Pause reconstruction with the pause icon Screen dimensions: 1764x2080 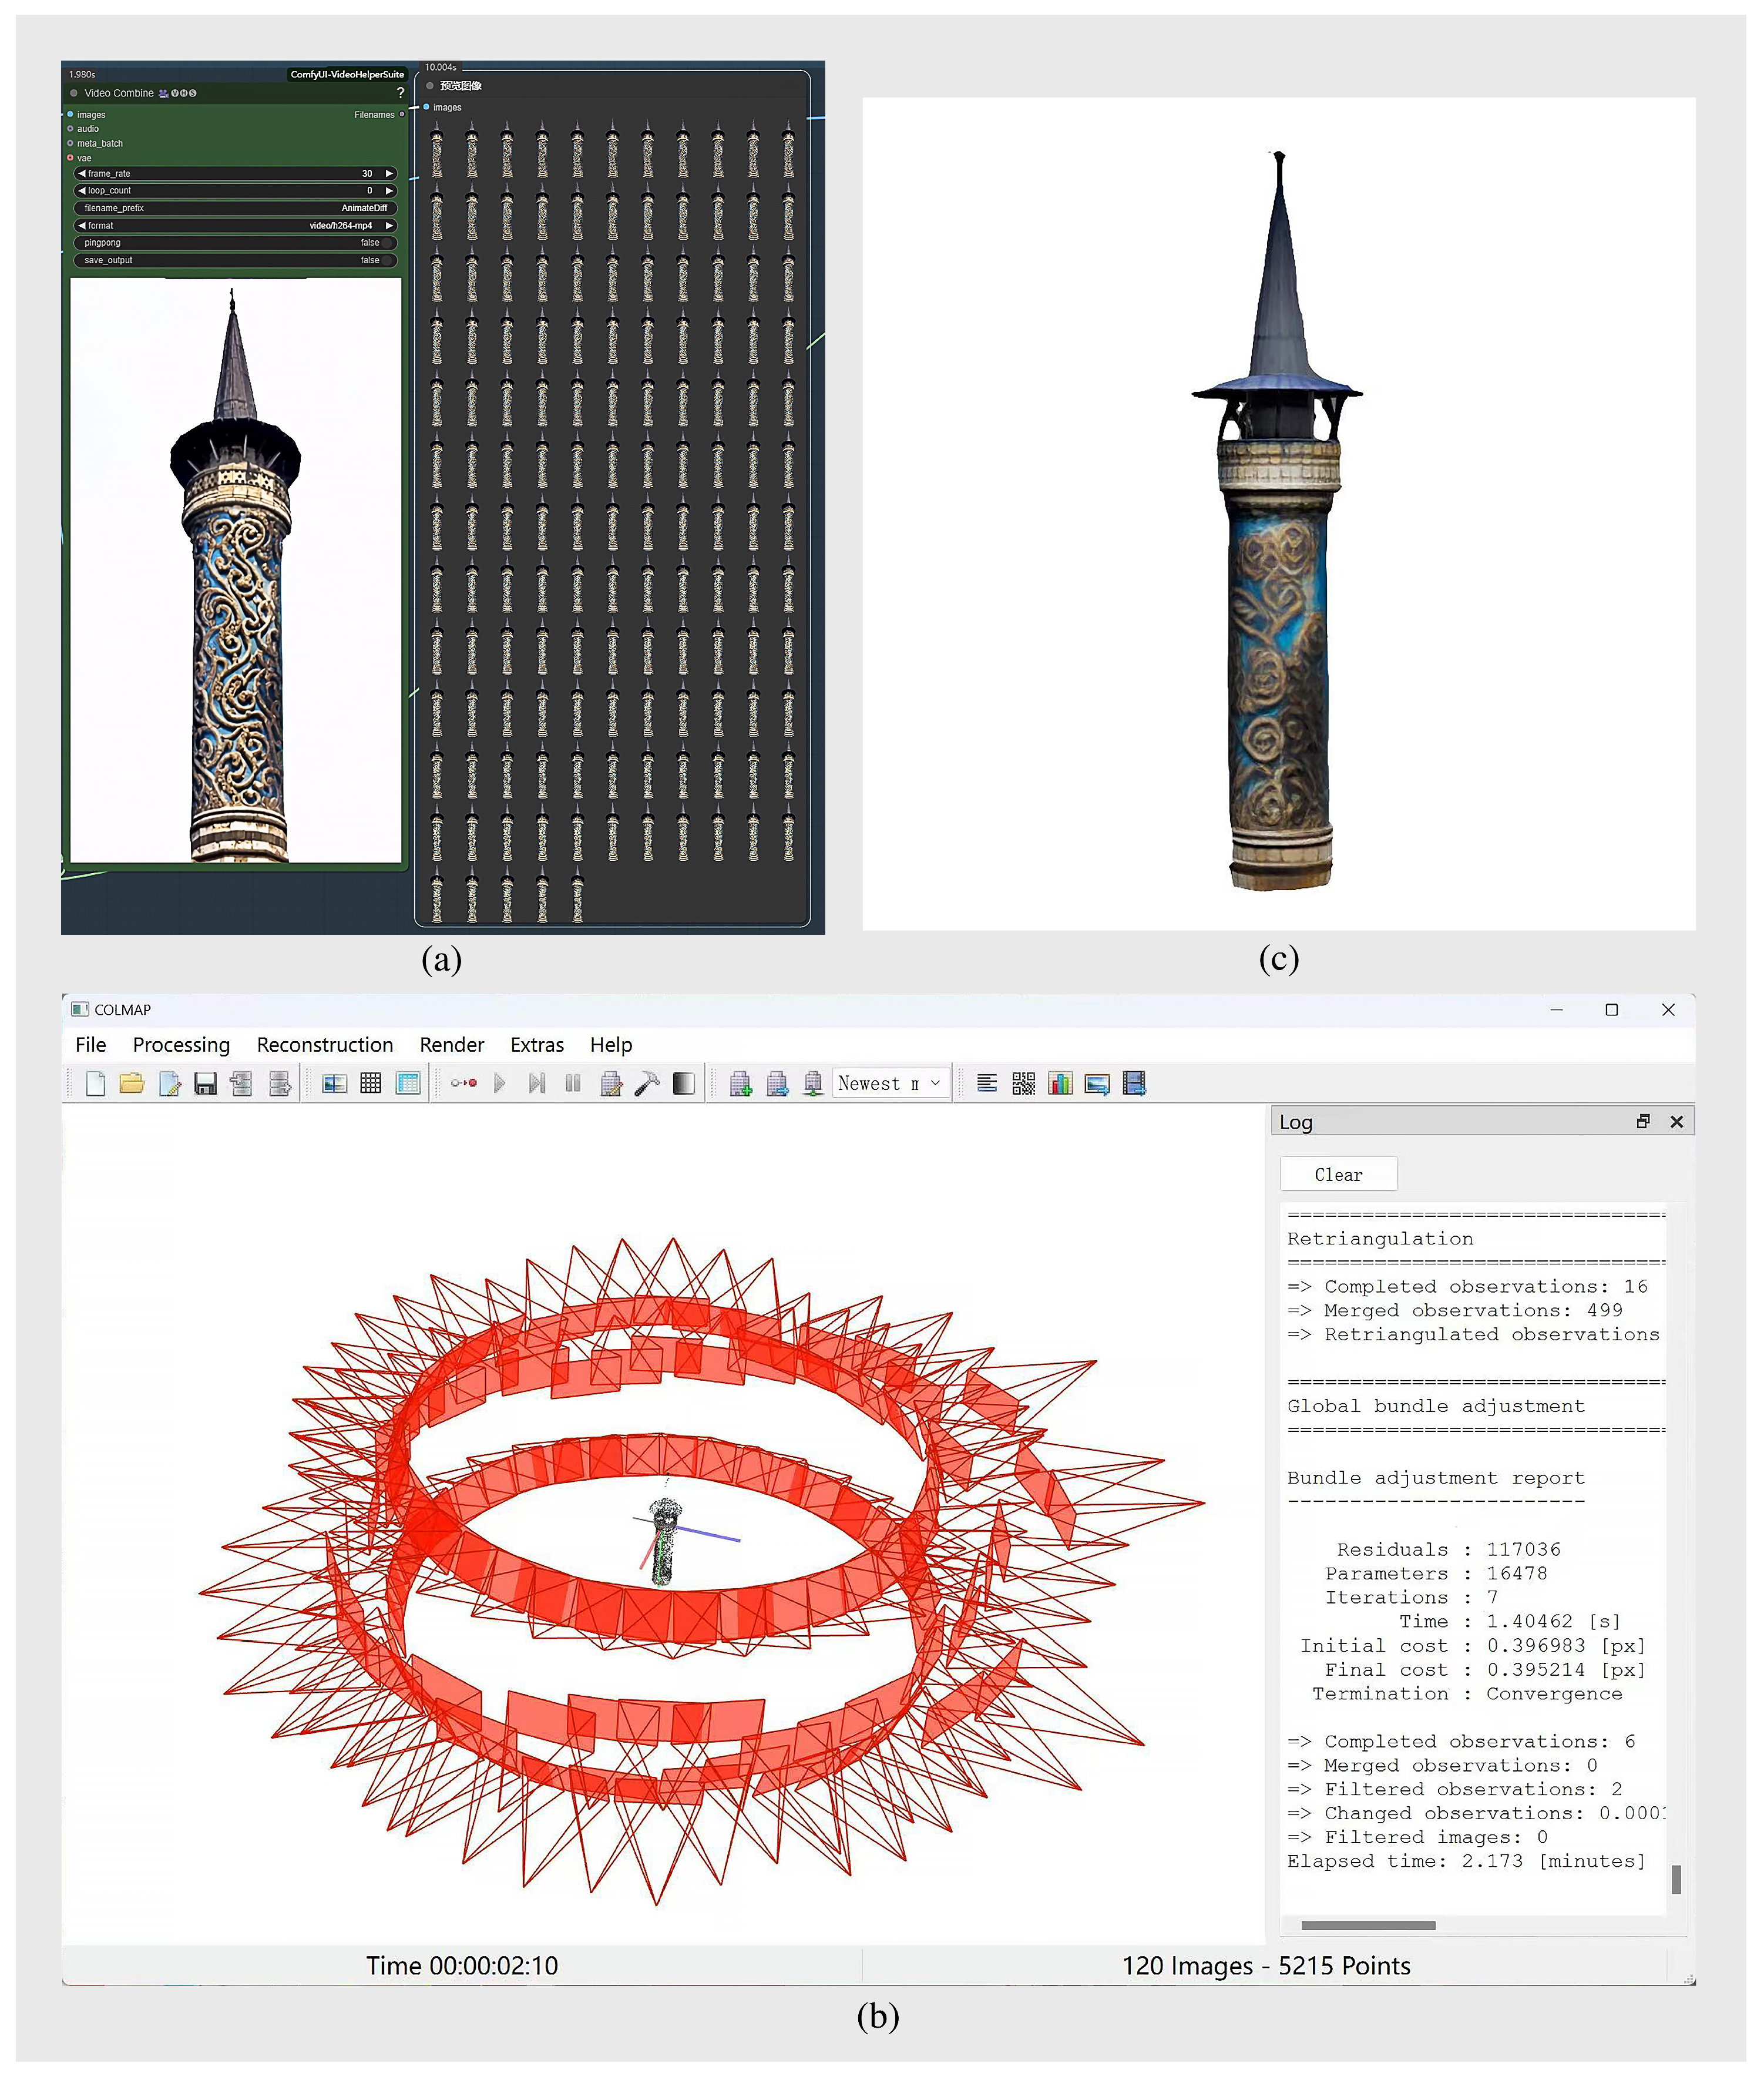point(573,1083)
